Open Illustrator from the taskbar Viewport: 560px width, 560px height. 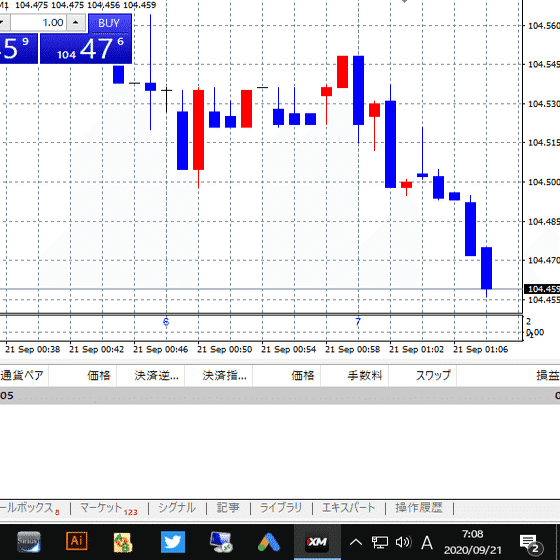tap(76, 541)
